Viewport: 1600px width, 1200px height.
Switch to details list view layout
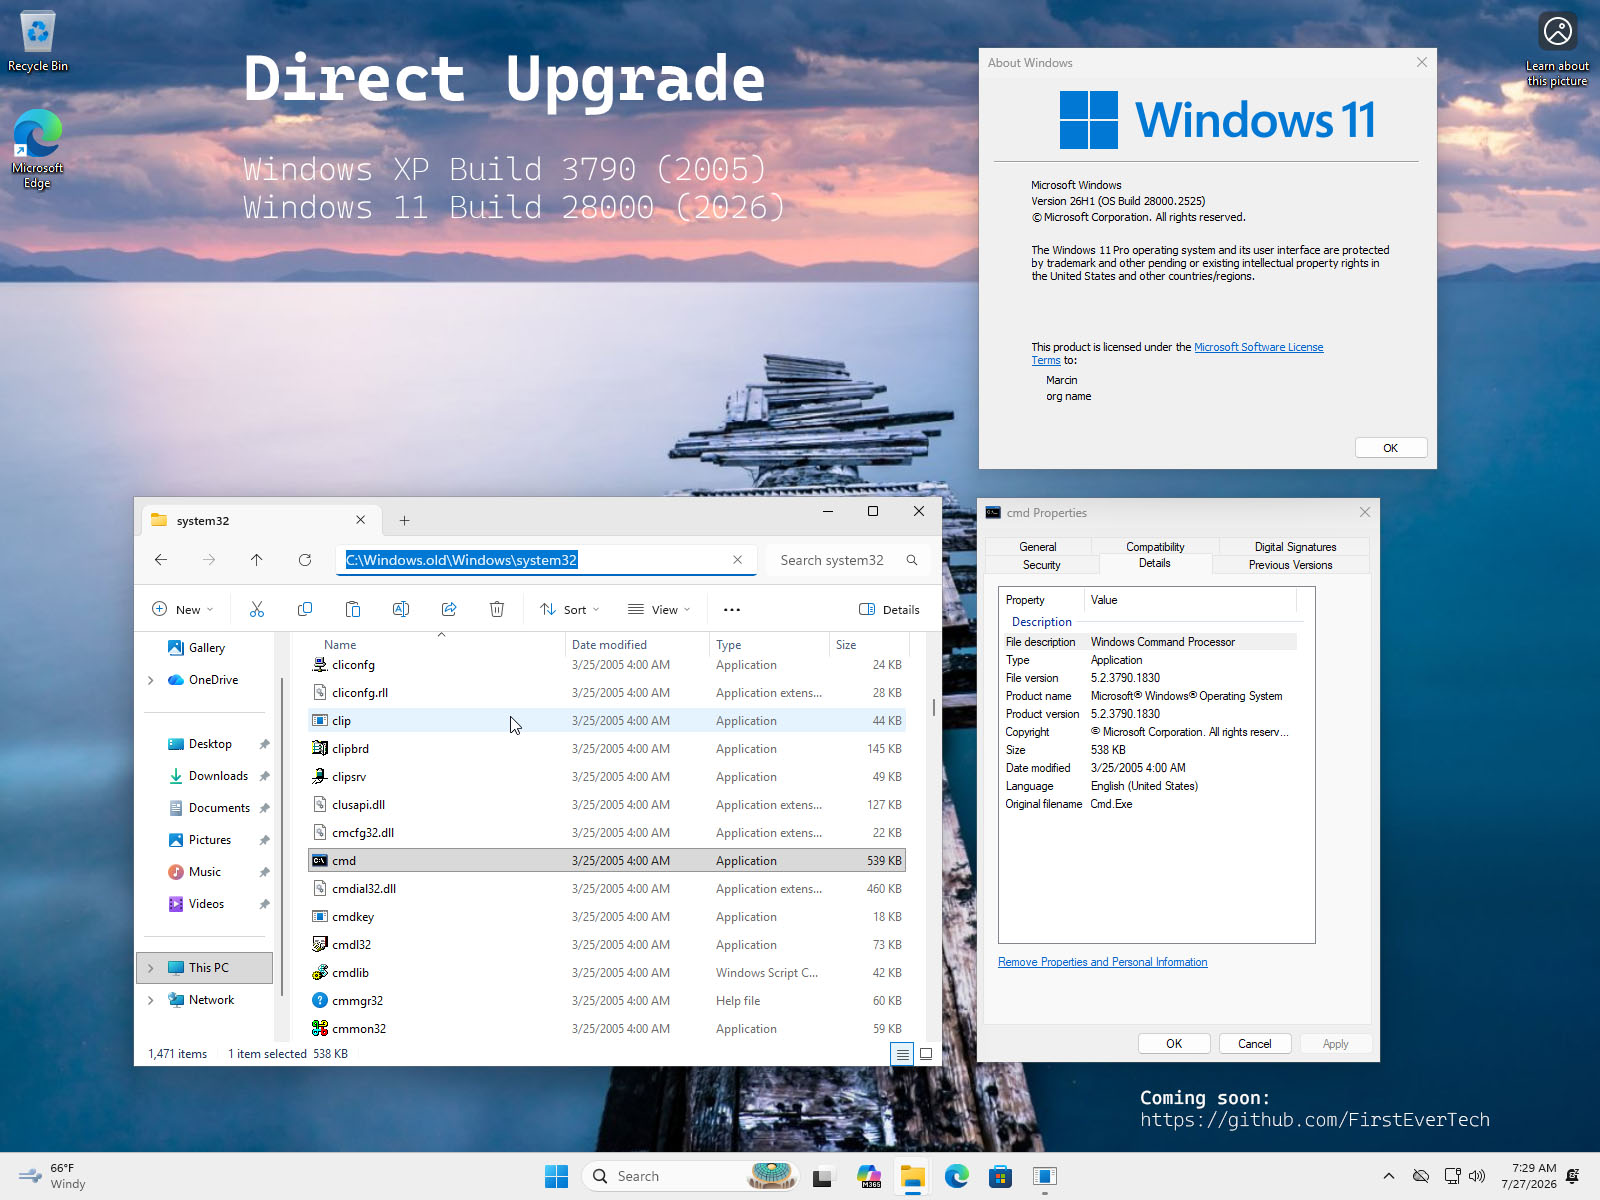902,1054
